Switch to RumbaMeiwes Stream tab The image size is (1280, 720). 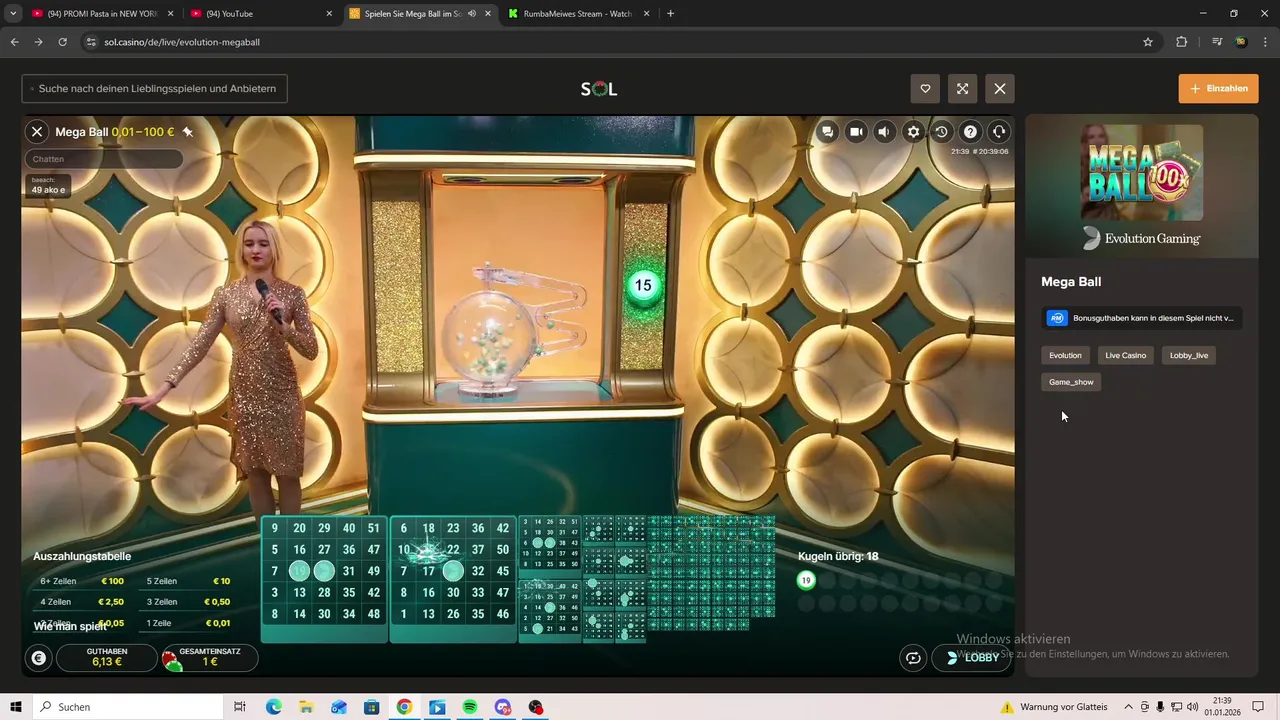pyautogui.click(x=580, y=14)
